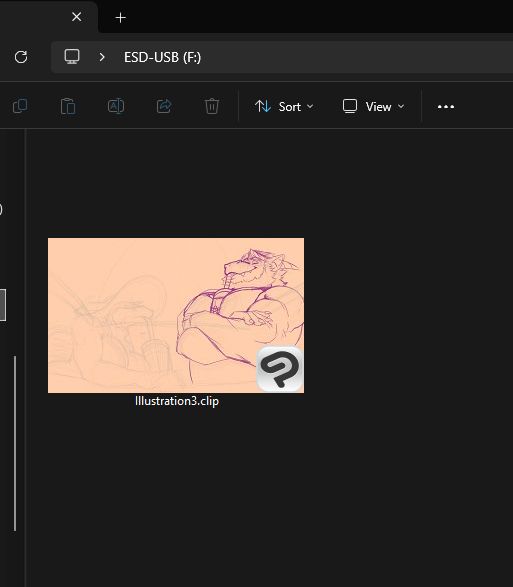Click the Illustration3.clip file name label
The width and height of the screenshot is (513, 587).
coord(177,401)
